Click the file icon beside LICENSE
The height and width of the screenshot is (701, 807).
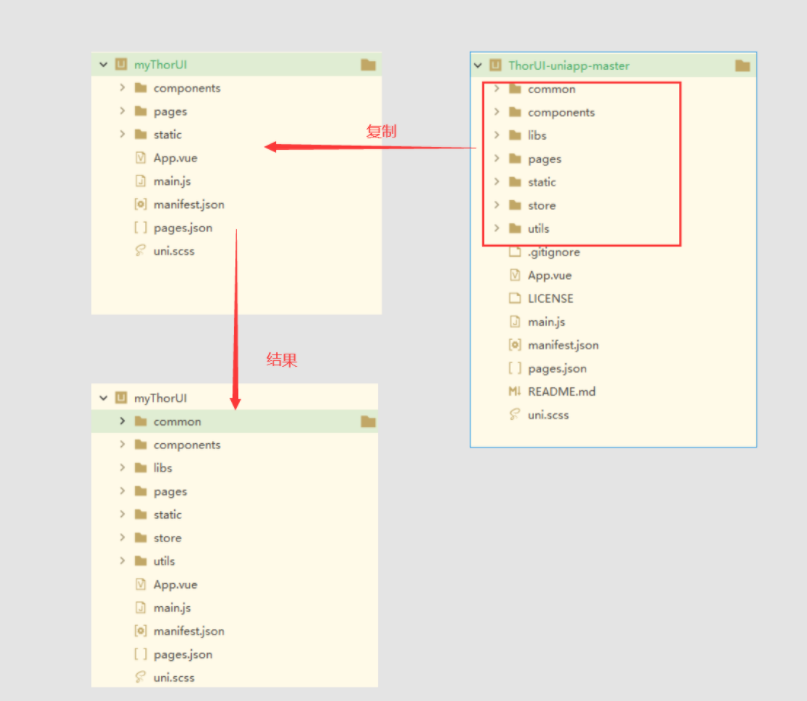[x=513, y=298]
